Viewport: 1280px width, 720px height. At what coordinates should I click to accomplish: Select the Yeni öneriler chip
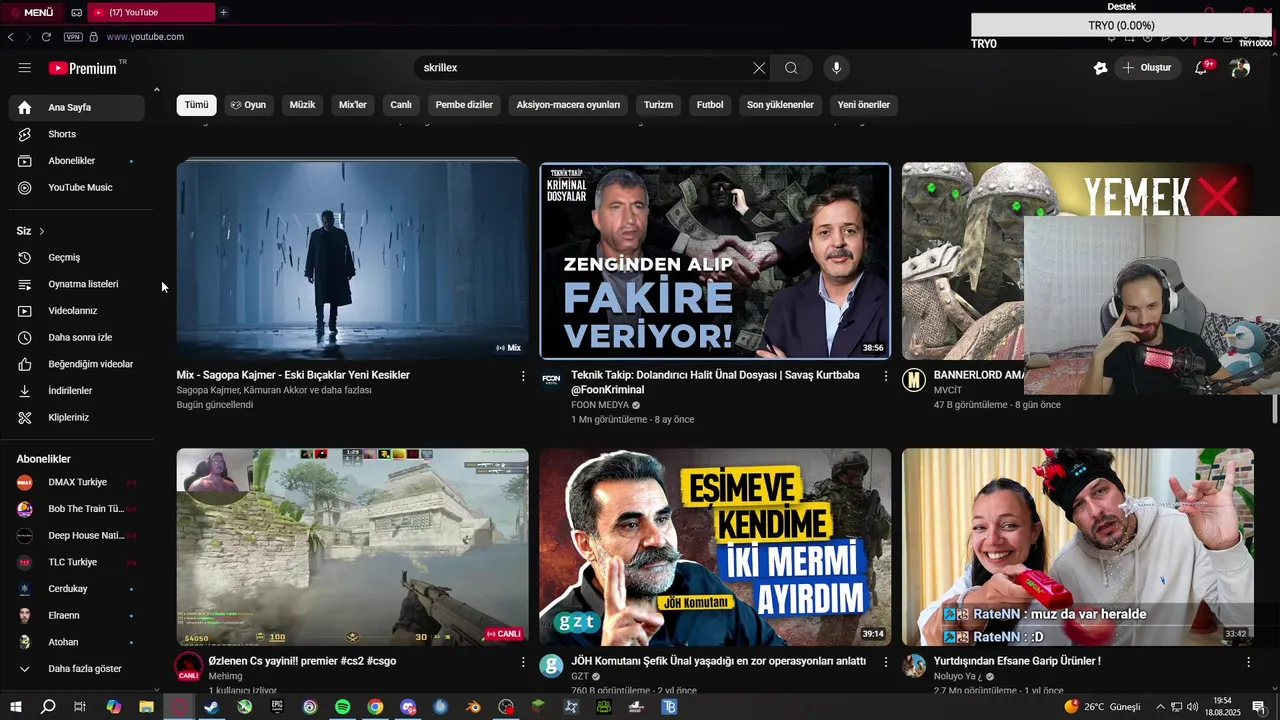(x=864, y=105)
